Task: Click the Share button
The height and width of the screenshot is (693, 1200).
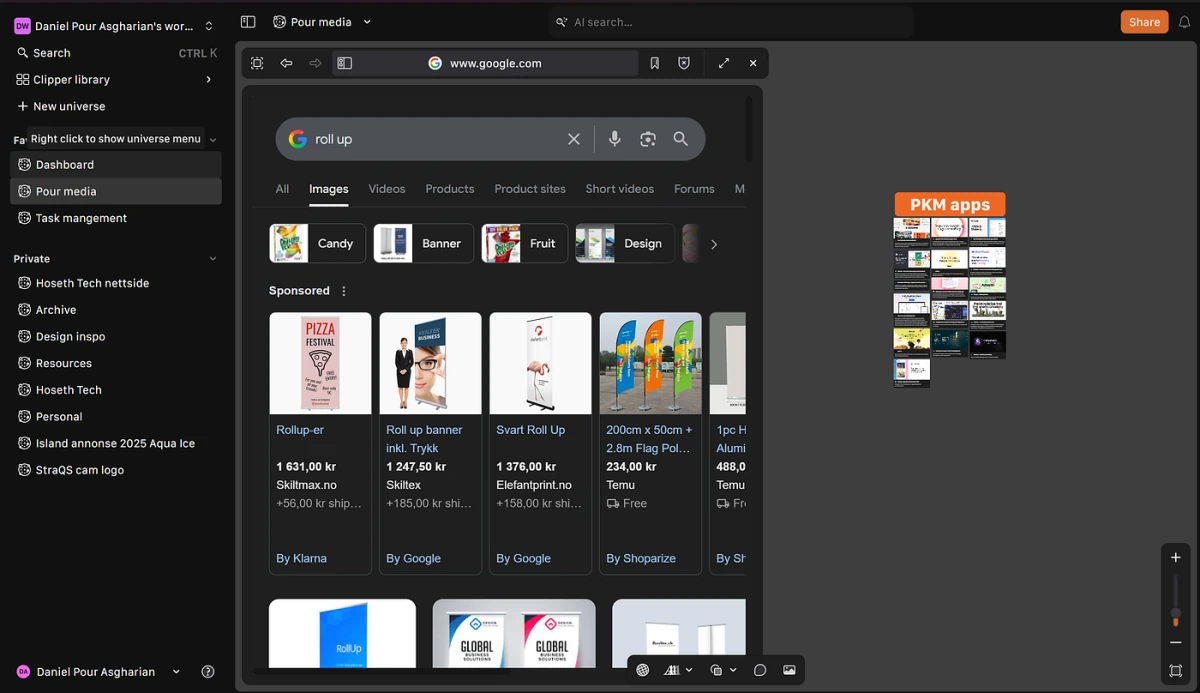Action: [1144, 22]
